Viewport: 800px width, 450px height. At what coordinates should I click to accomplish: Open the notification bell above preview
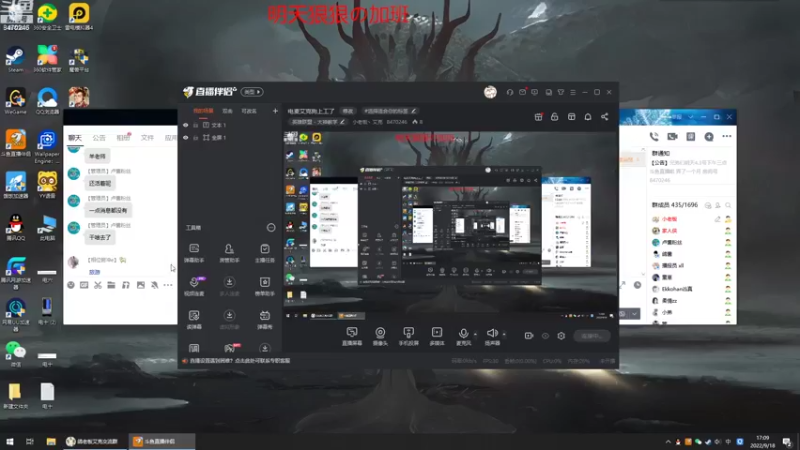(588, 117)
